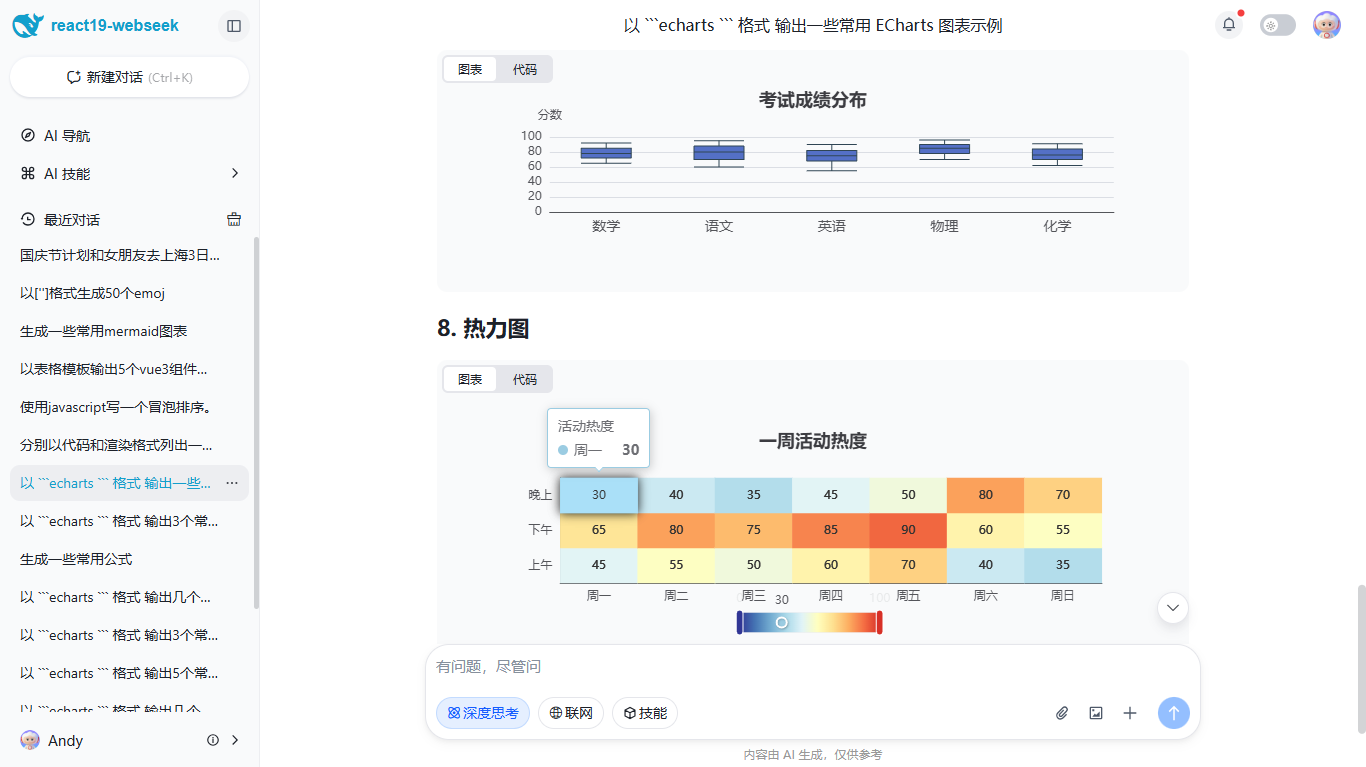Collapse the sidebar with the panel icon

(234, 25)
